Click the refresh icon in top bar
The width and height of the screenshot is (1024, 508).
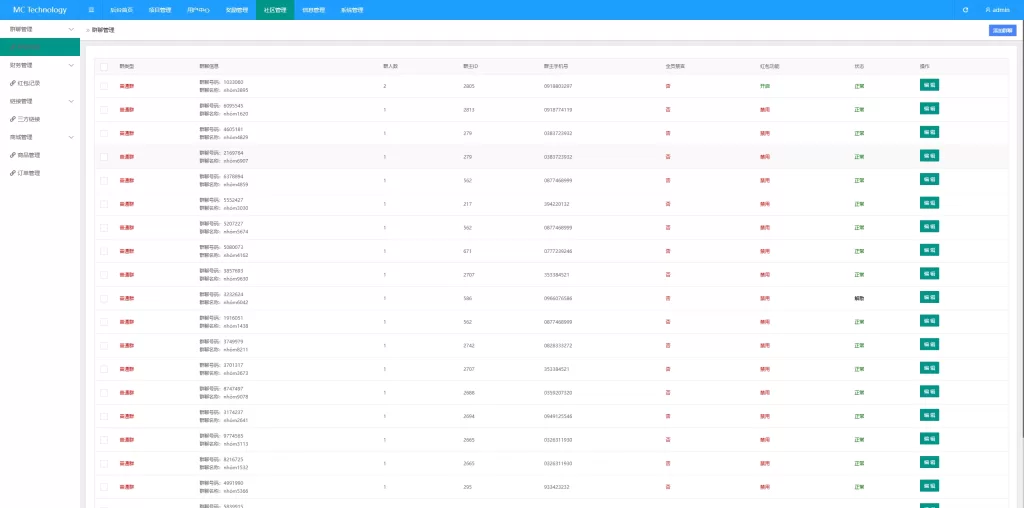pos(965,10)
